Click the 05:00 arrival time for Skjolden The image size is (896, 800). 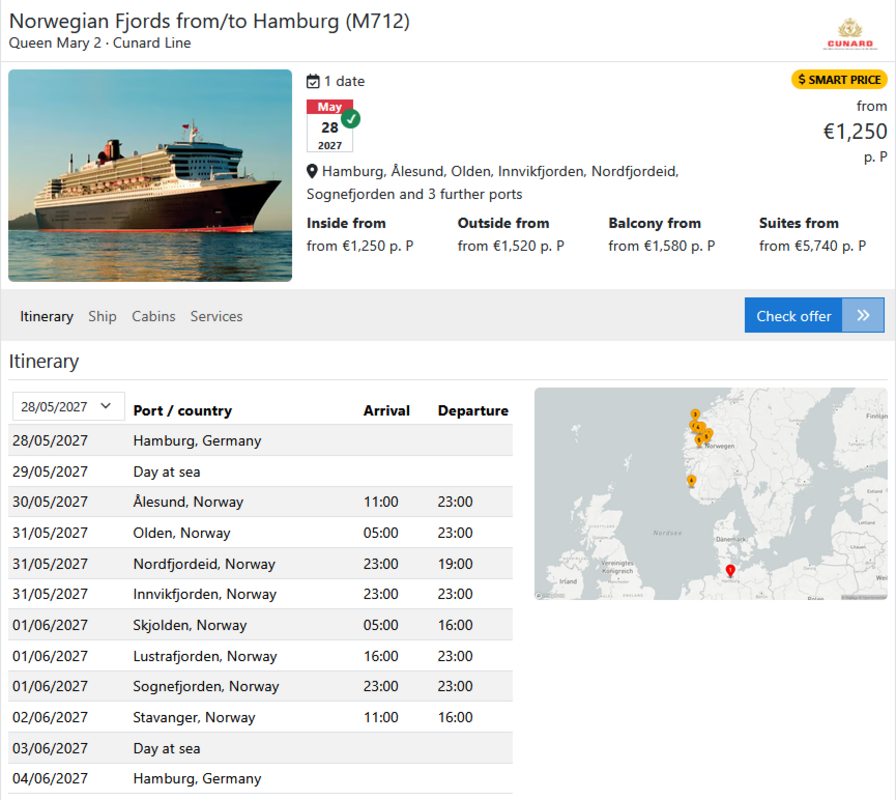tap(381, 625)
